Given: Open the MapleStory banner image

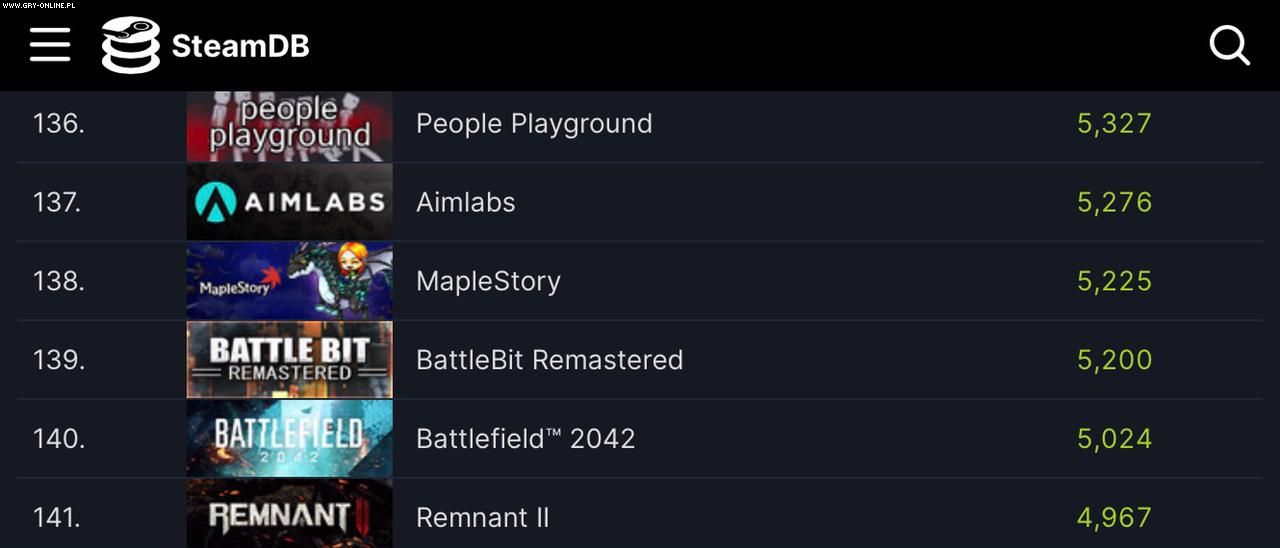Looking at the screenshot, I should [x=290, y=281].
